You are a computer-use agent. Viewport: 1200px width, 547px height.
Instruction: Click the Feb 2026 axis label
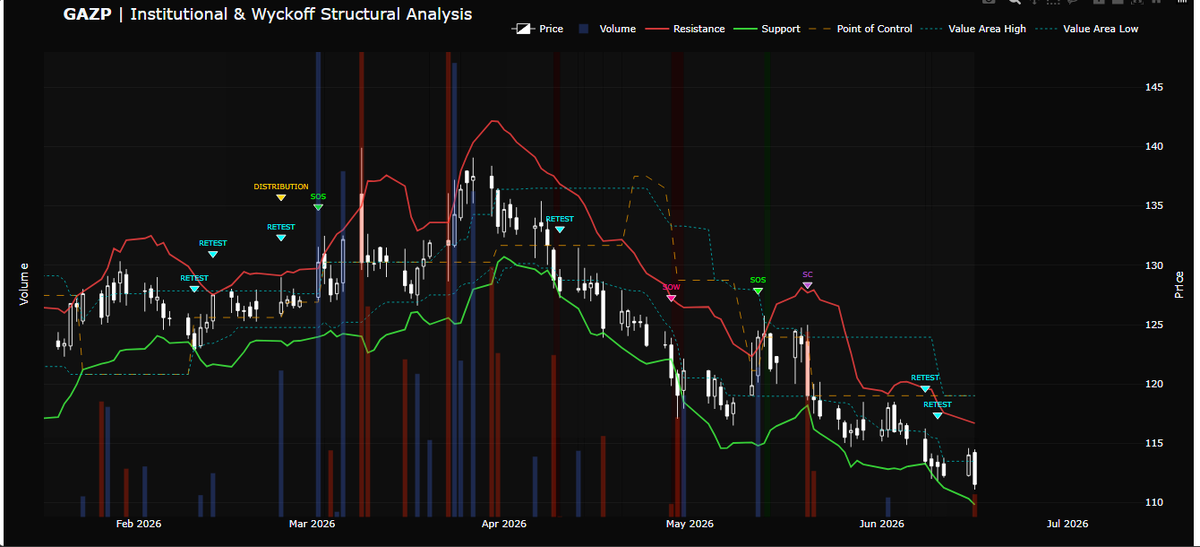[139, 523]
